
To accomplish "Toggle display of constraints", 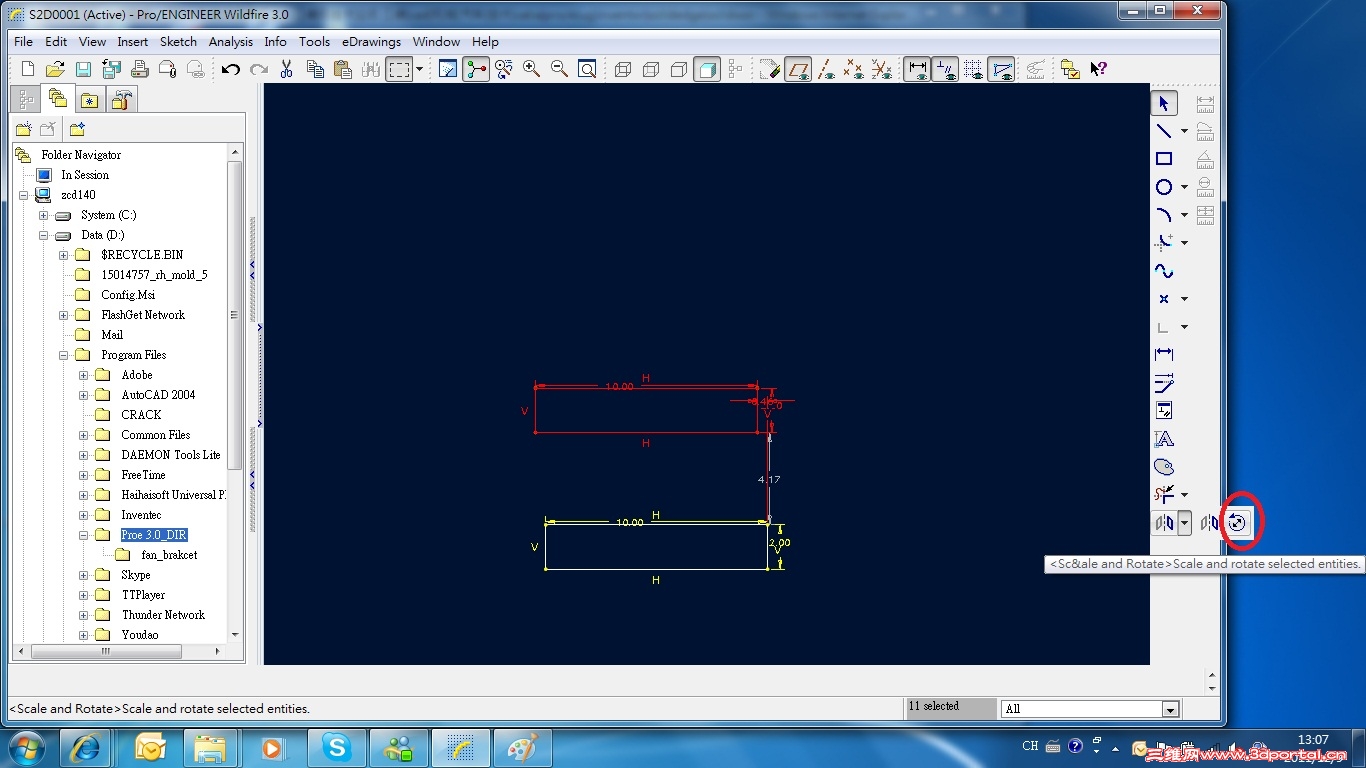I will click(945, 69).
